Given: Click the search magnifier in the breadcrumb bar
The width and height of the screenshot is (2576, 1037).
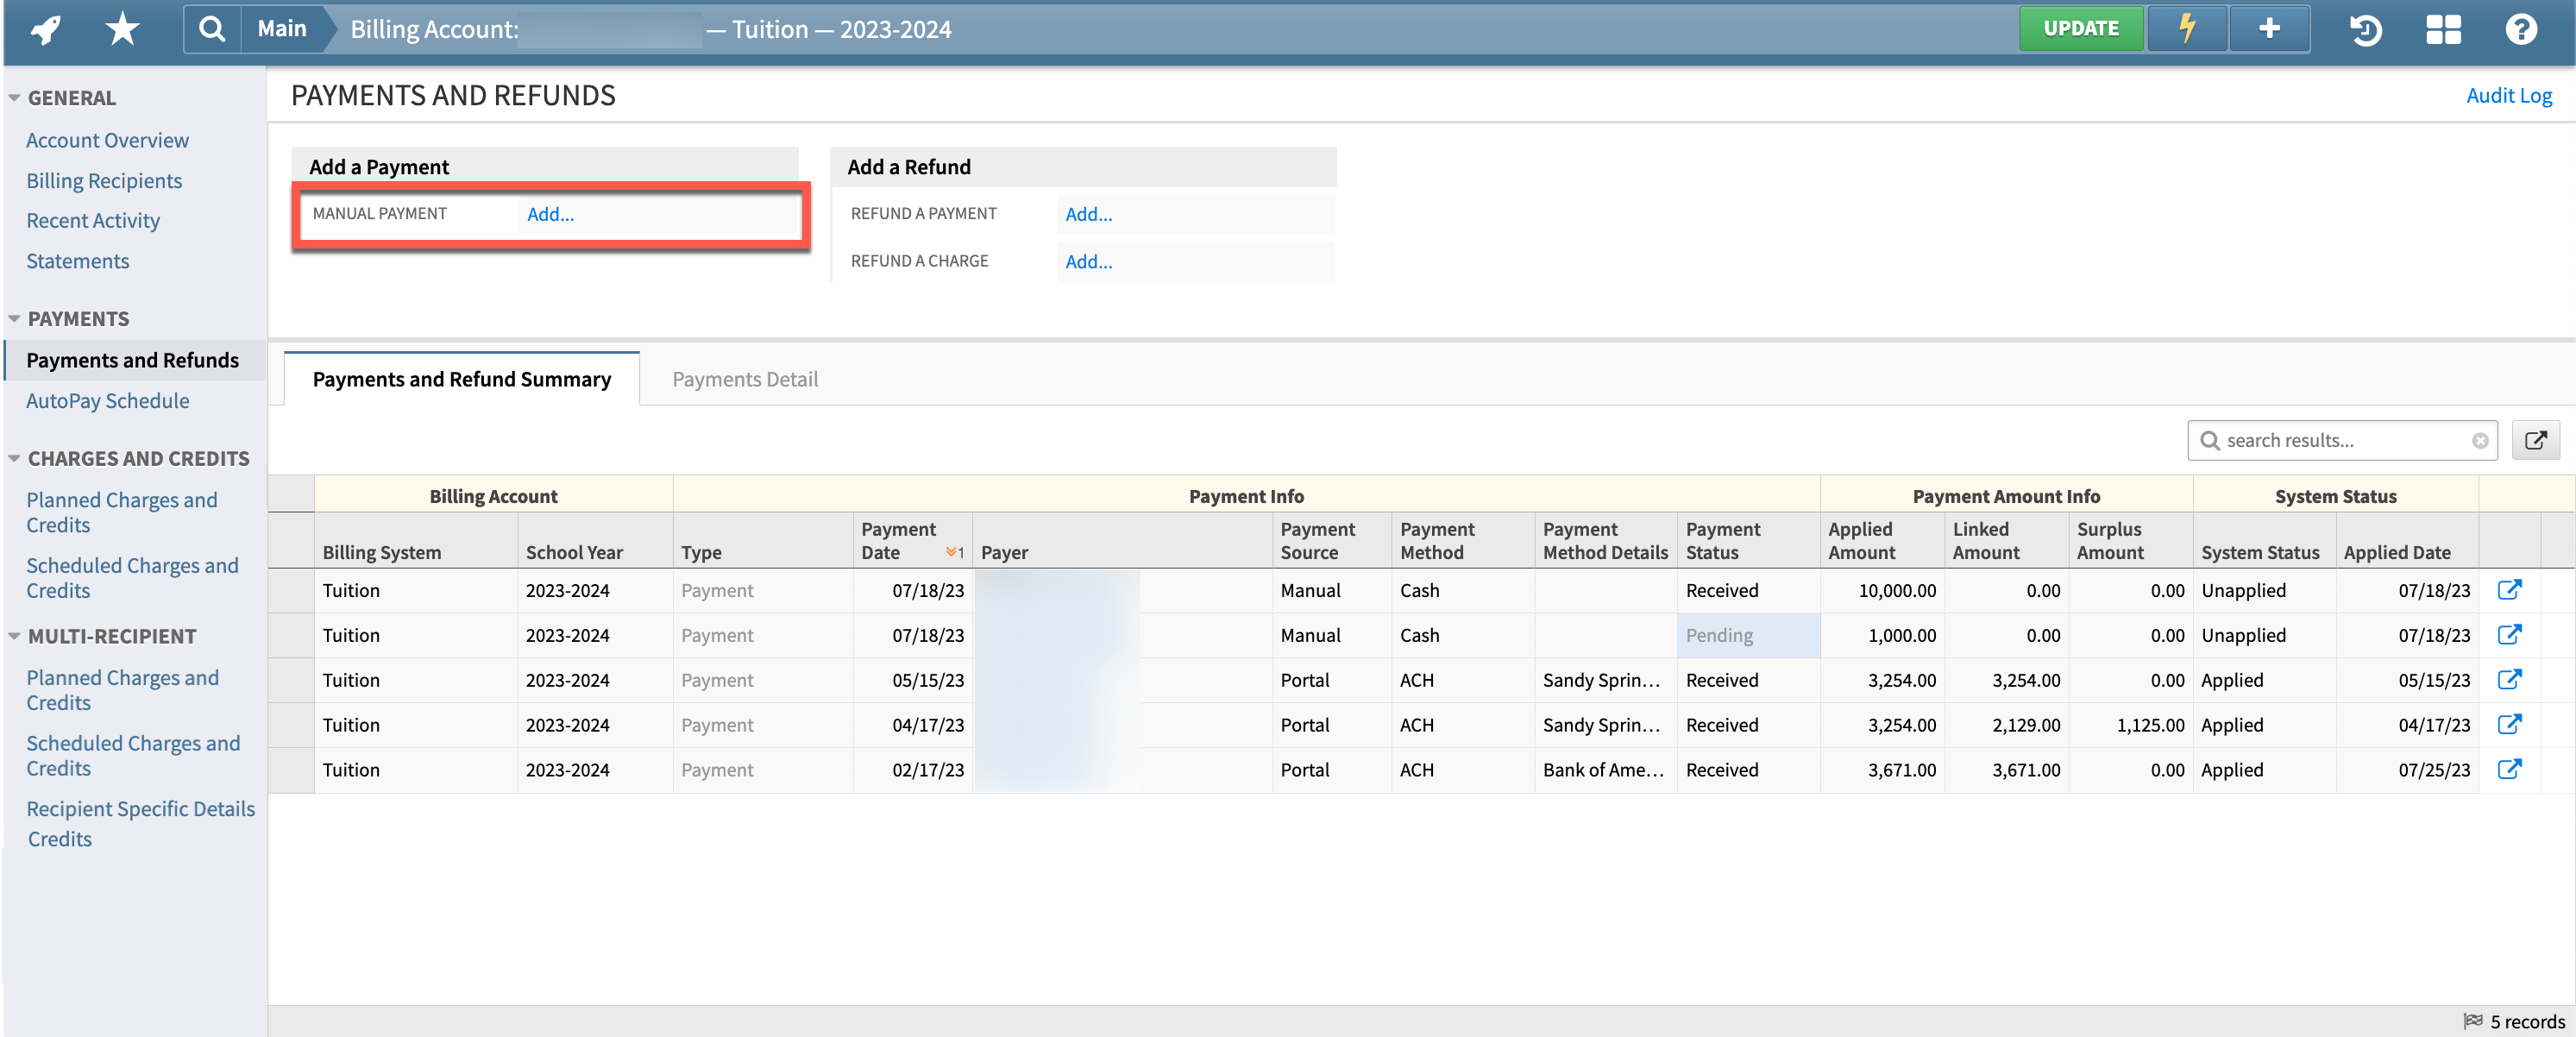Looking at the screenshot, I should tap(211, 29).
